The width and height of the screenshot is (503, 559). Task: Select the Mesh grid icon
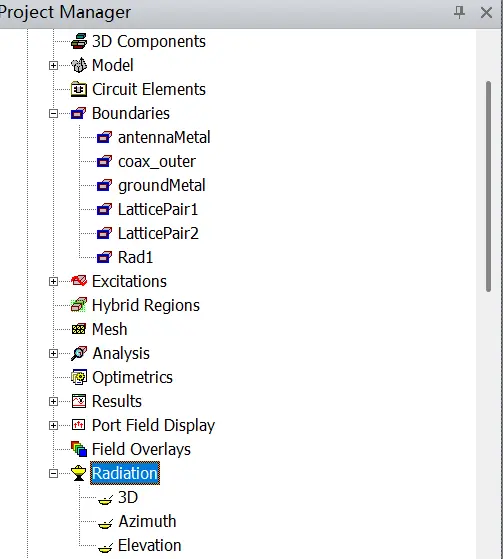pos(79,329)
